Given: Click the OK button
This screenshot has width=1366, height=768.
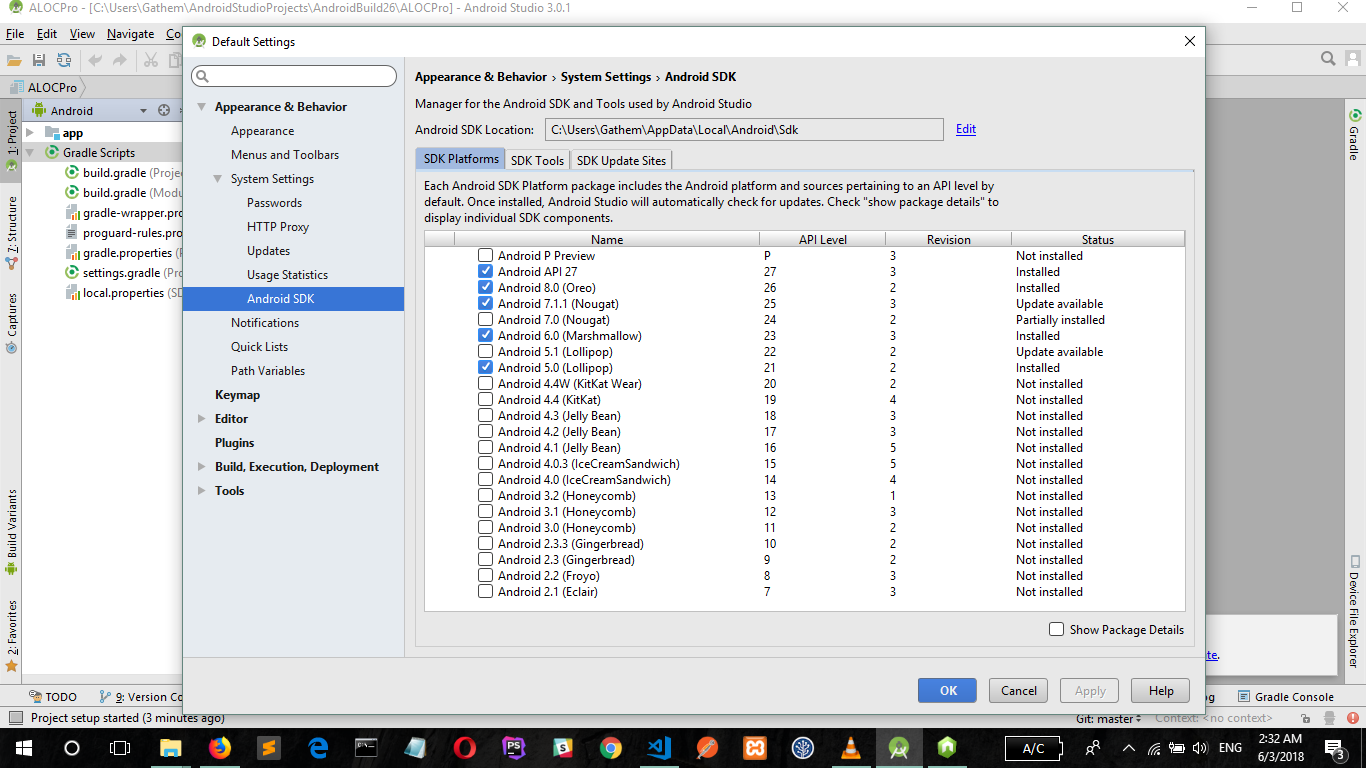Looking at the screenshot, I should [x=949, y=690].
